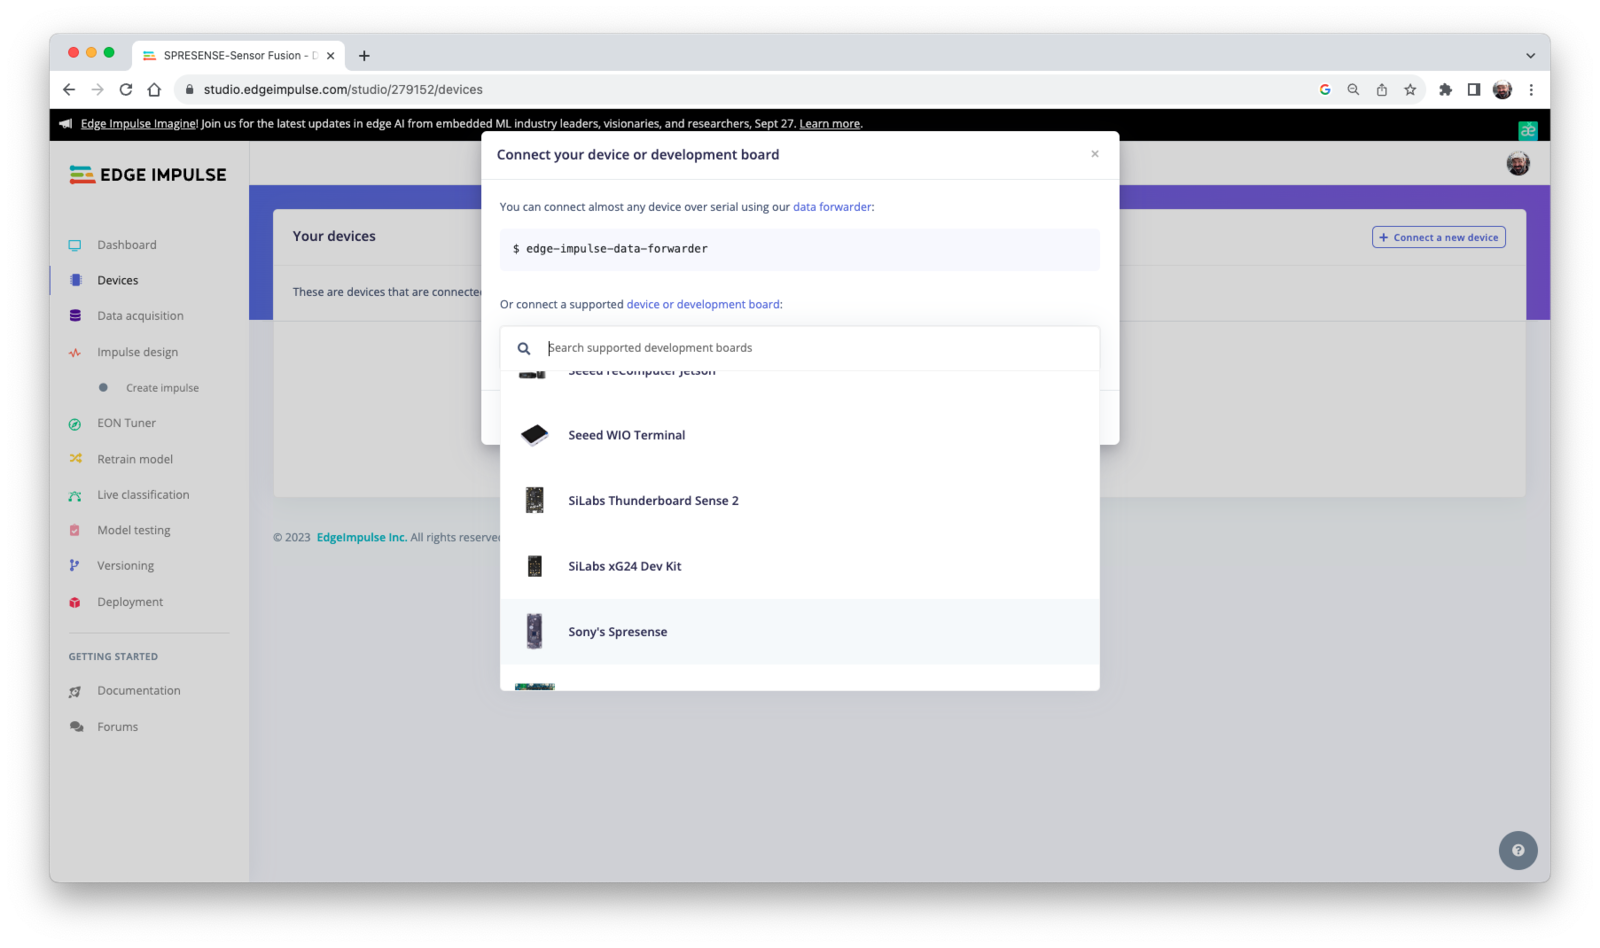Screen dimensions: 1600x948
Task: Click the Versioning branch icon
Action: pyautogui.click(x=75, y=566)
